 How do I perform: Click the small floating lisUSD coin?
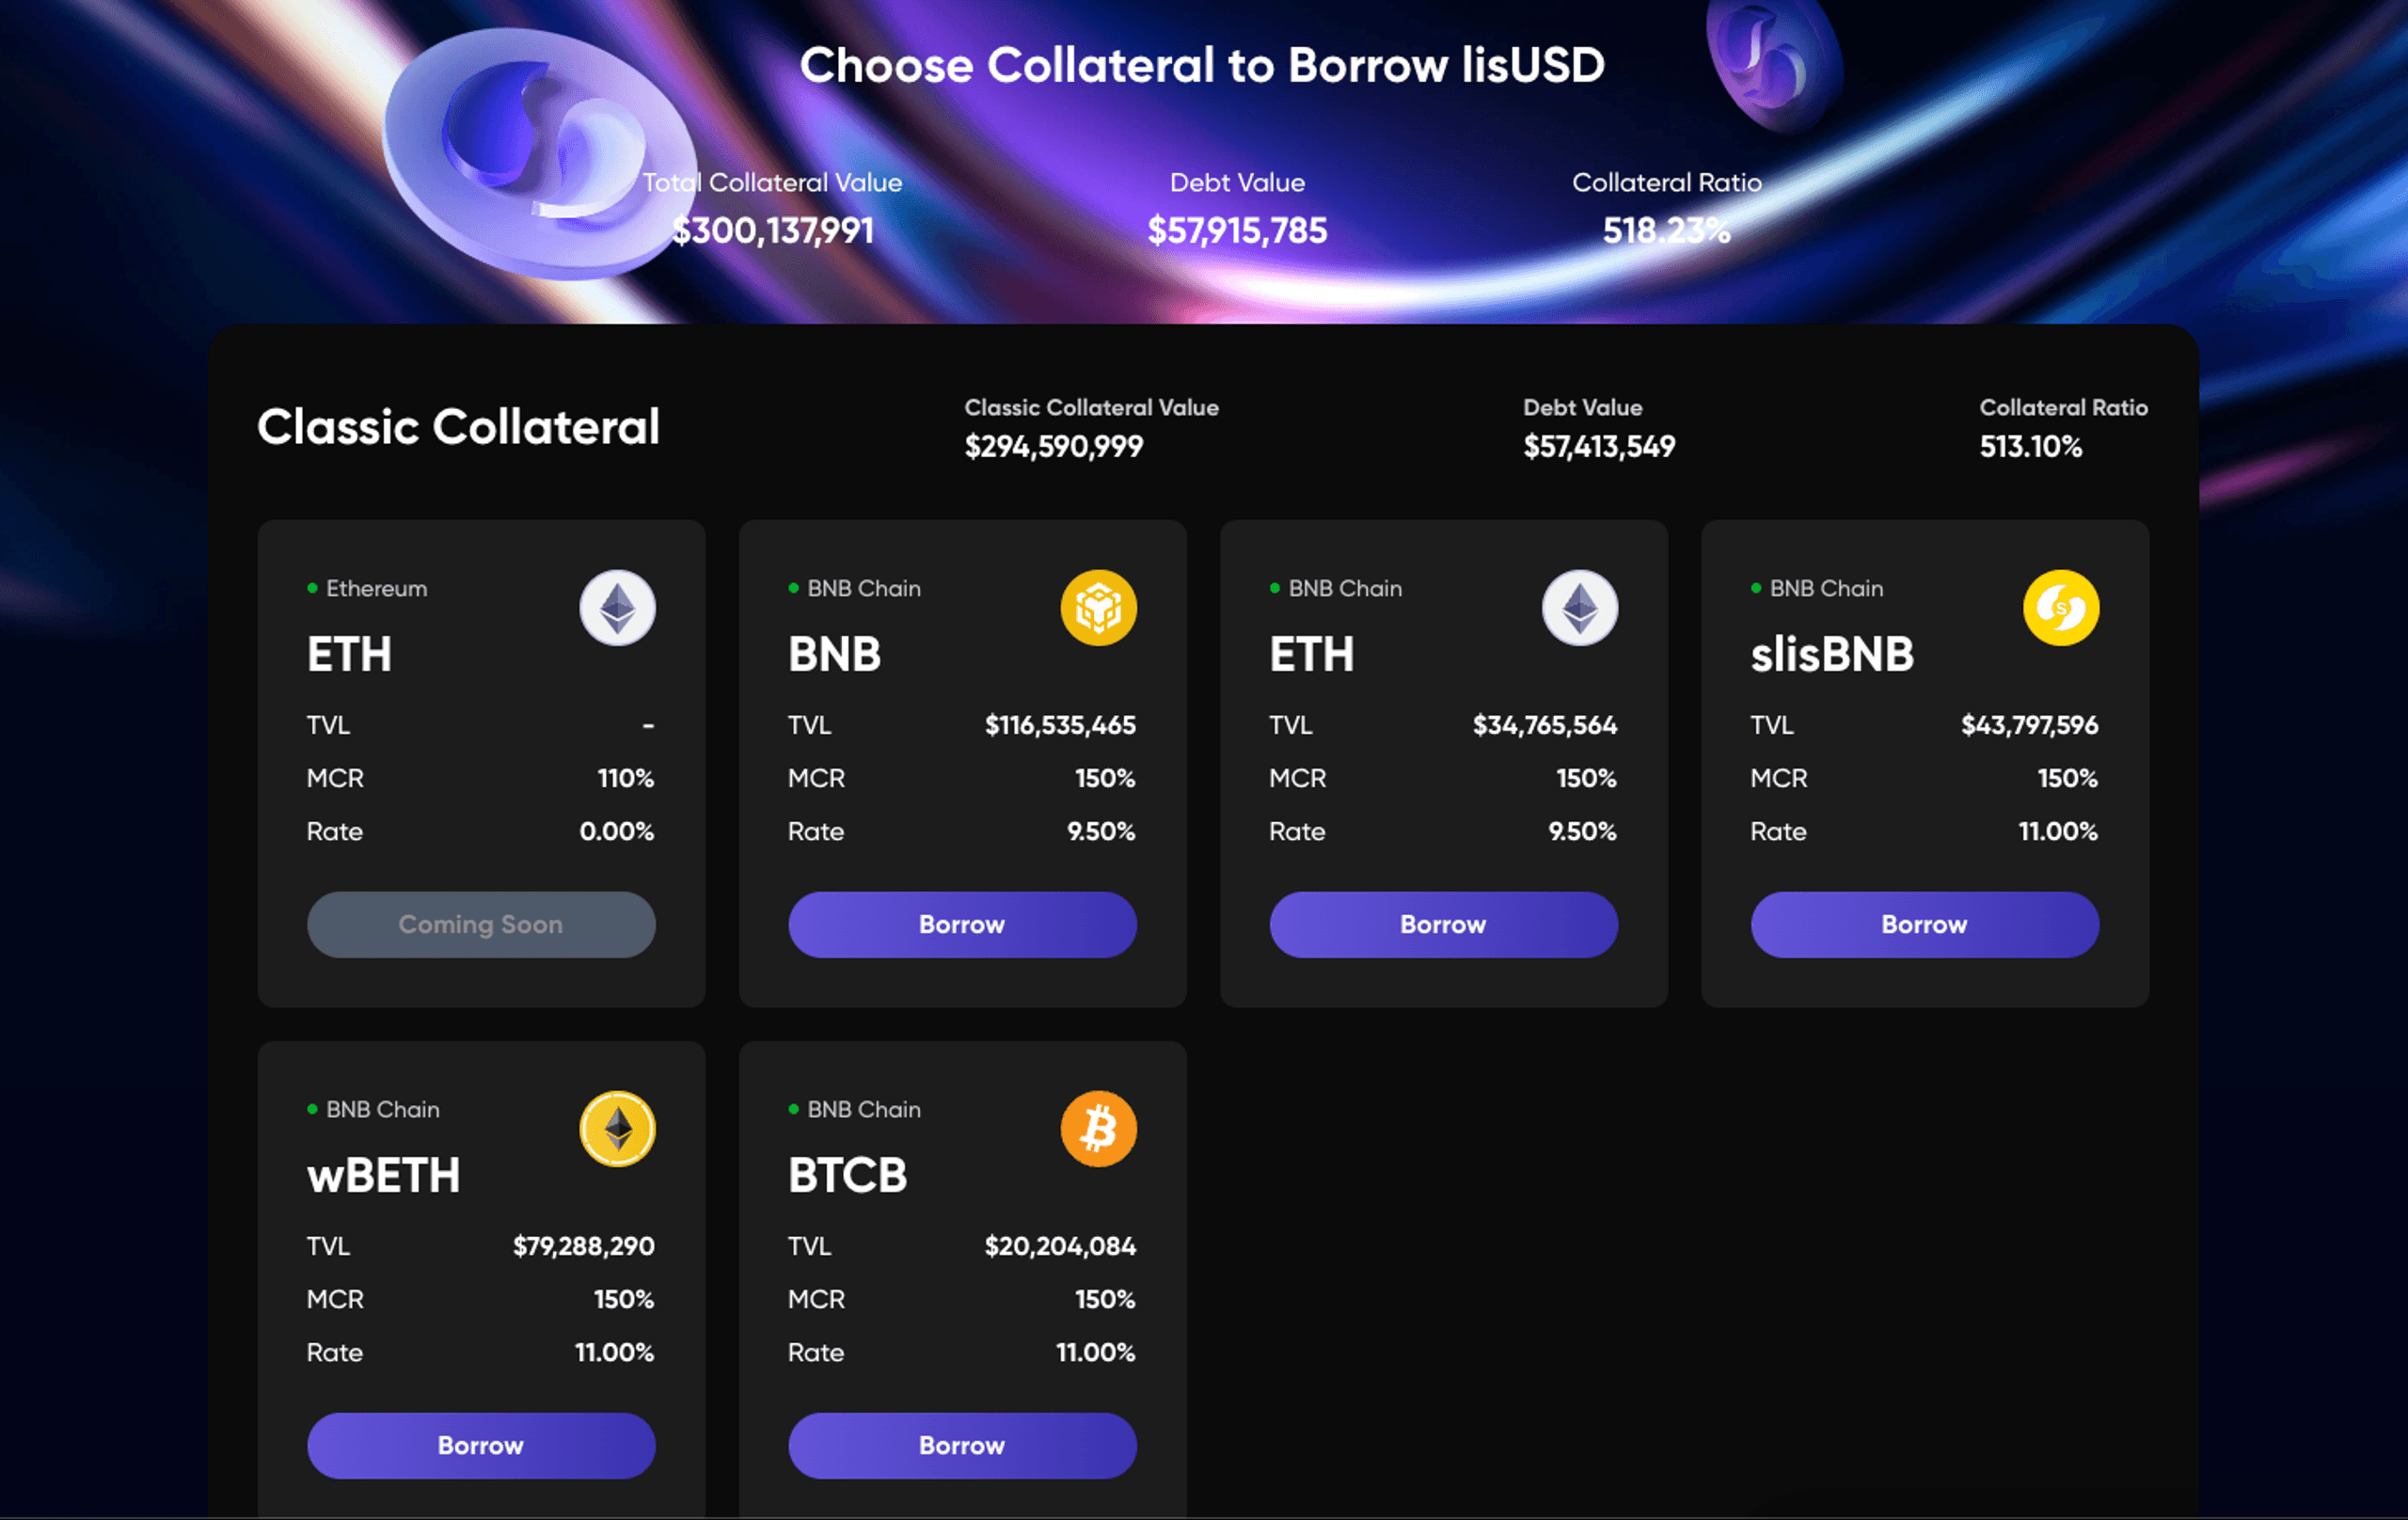1773,65
